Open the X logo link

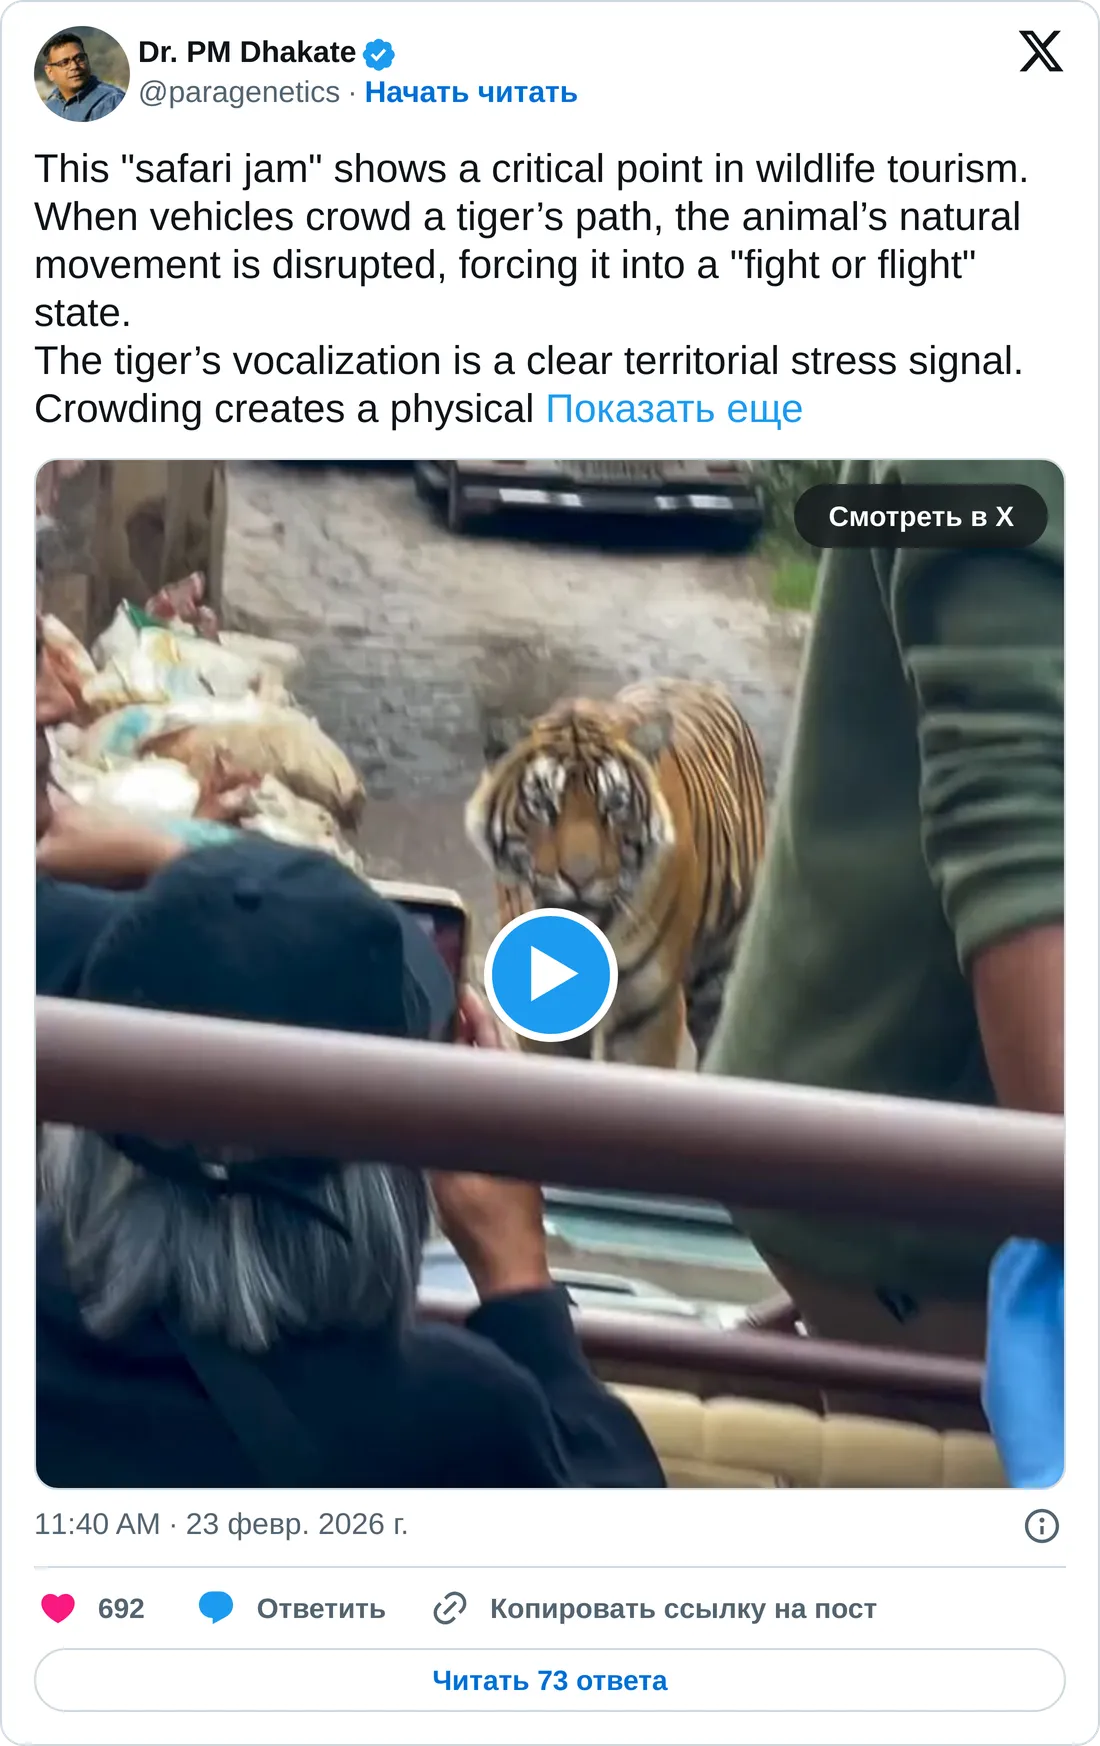(x=1041, y=52)
